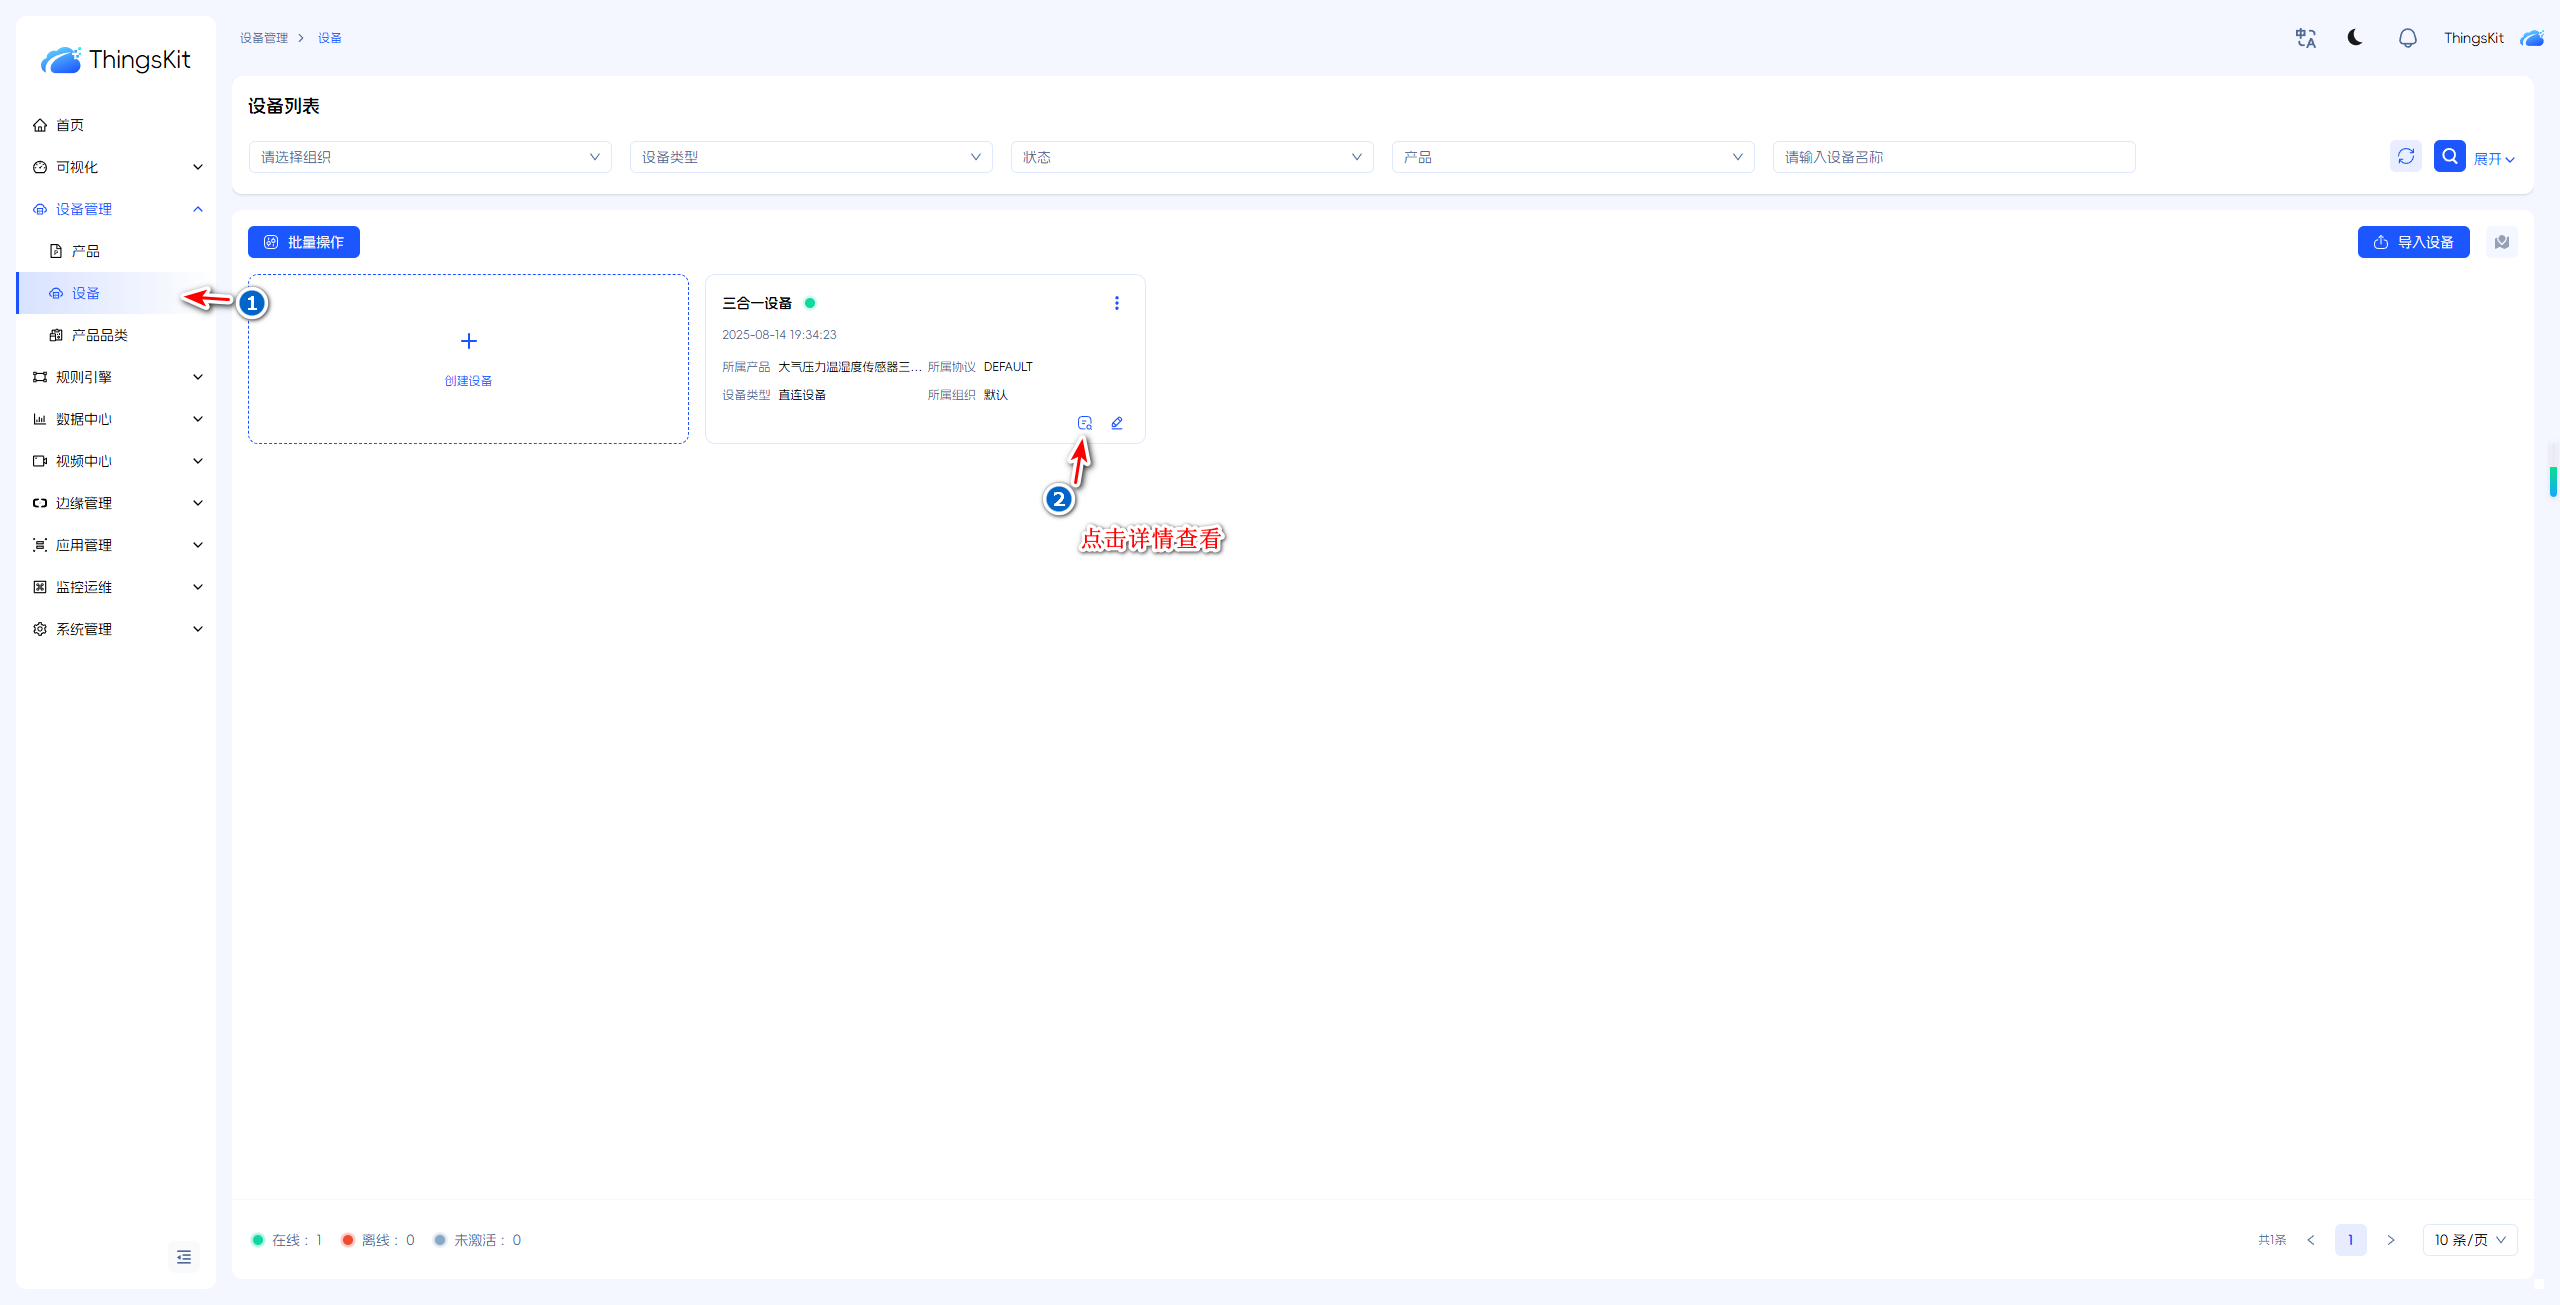The width and height of the screenshot is (2560, 1305).
Task: Open the 10 条/页 page size selector
Action: point(2469,1240)
